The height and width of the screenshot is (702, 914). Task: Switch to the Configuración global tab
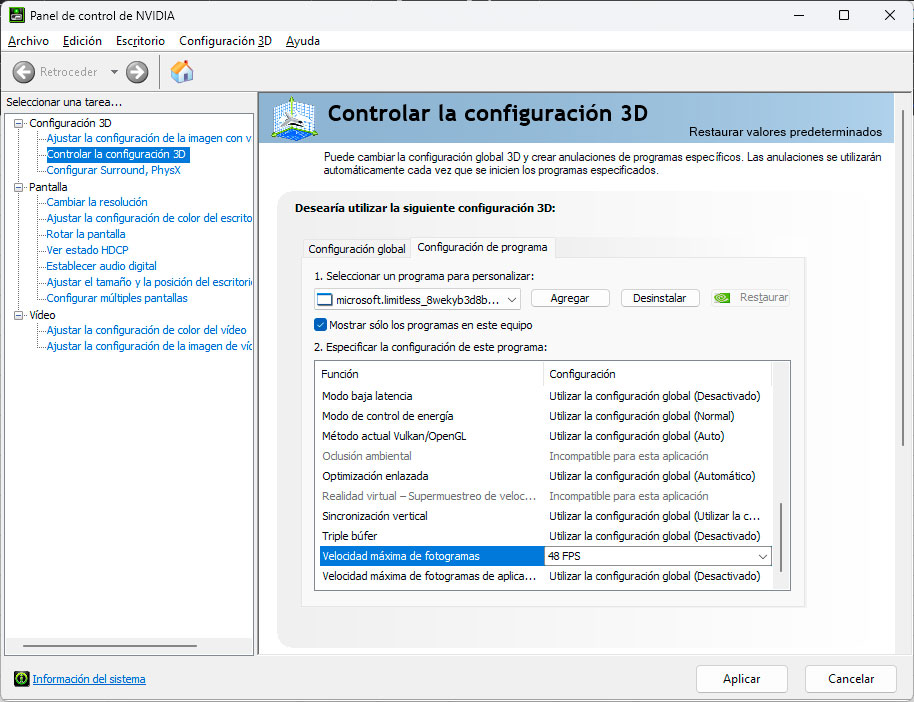tap(357, 249)
